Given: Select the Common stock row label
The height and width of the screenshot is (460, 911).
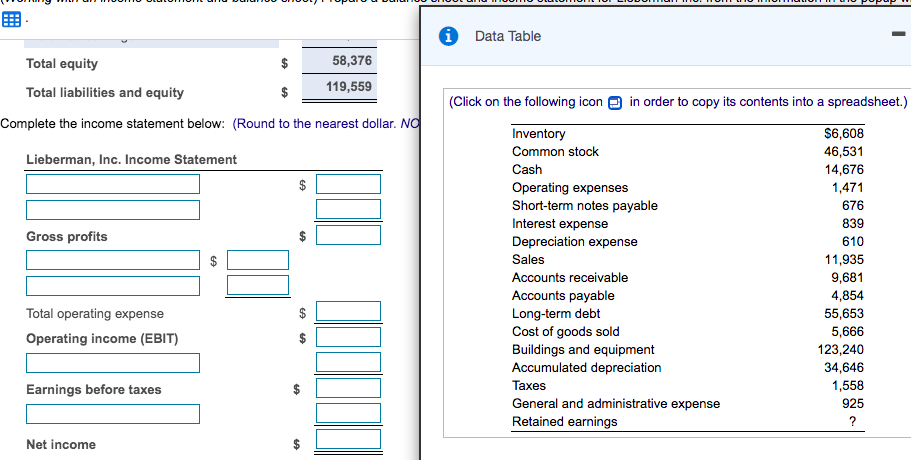Looking at the screenshot, I should pyautogui.click(x=555, y=152).
